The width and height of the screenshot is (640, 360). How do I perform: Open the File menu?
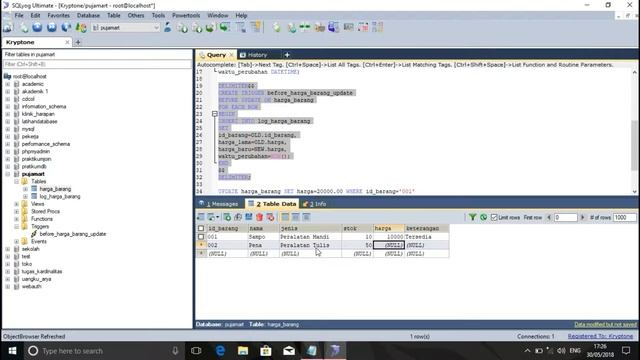tap(19, 16)
